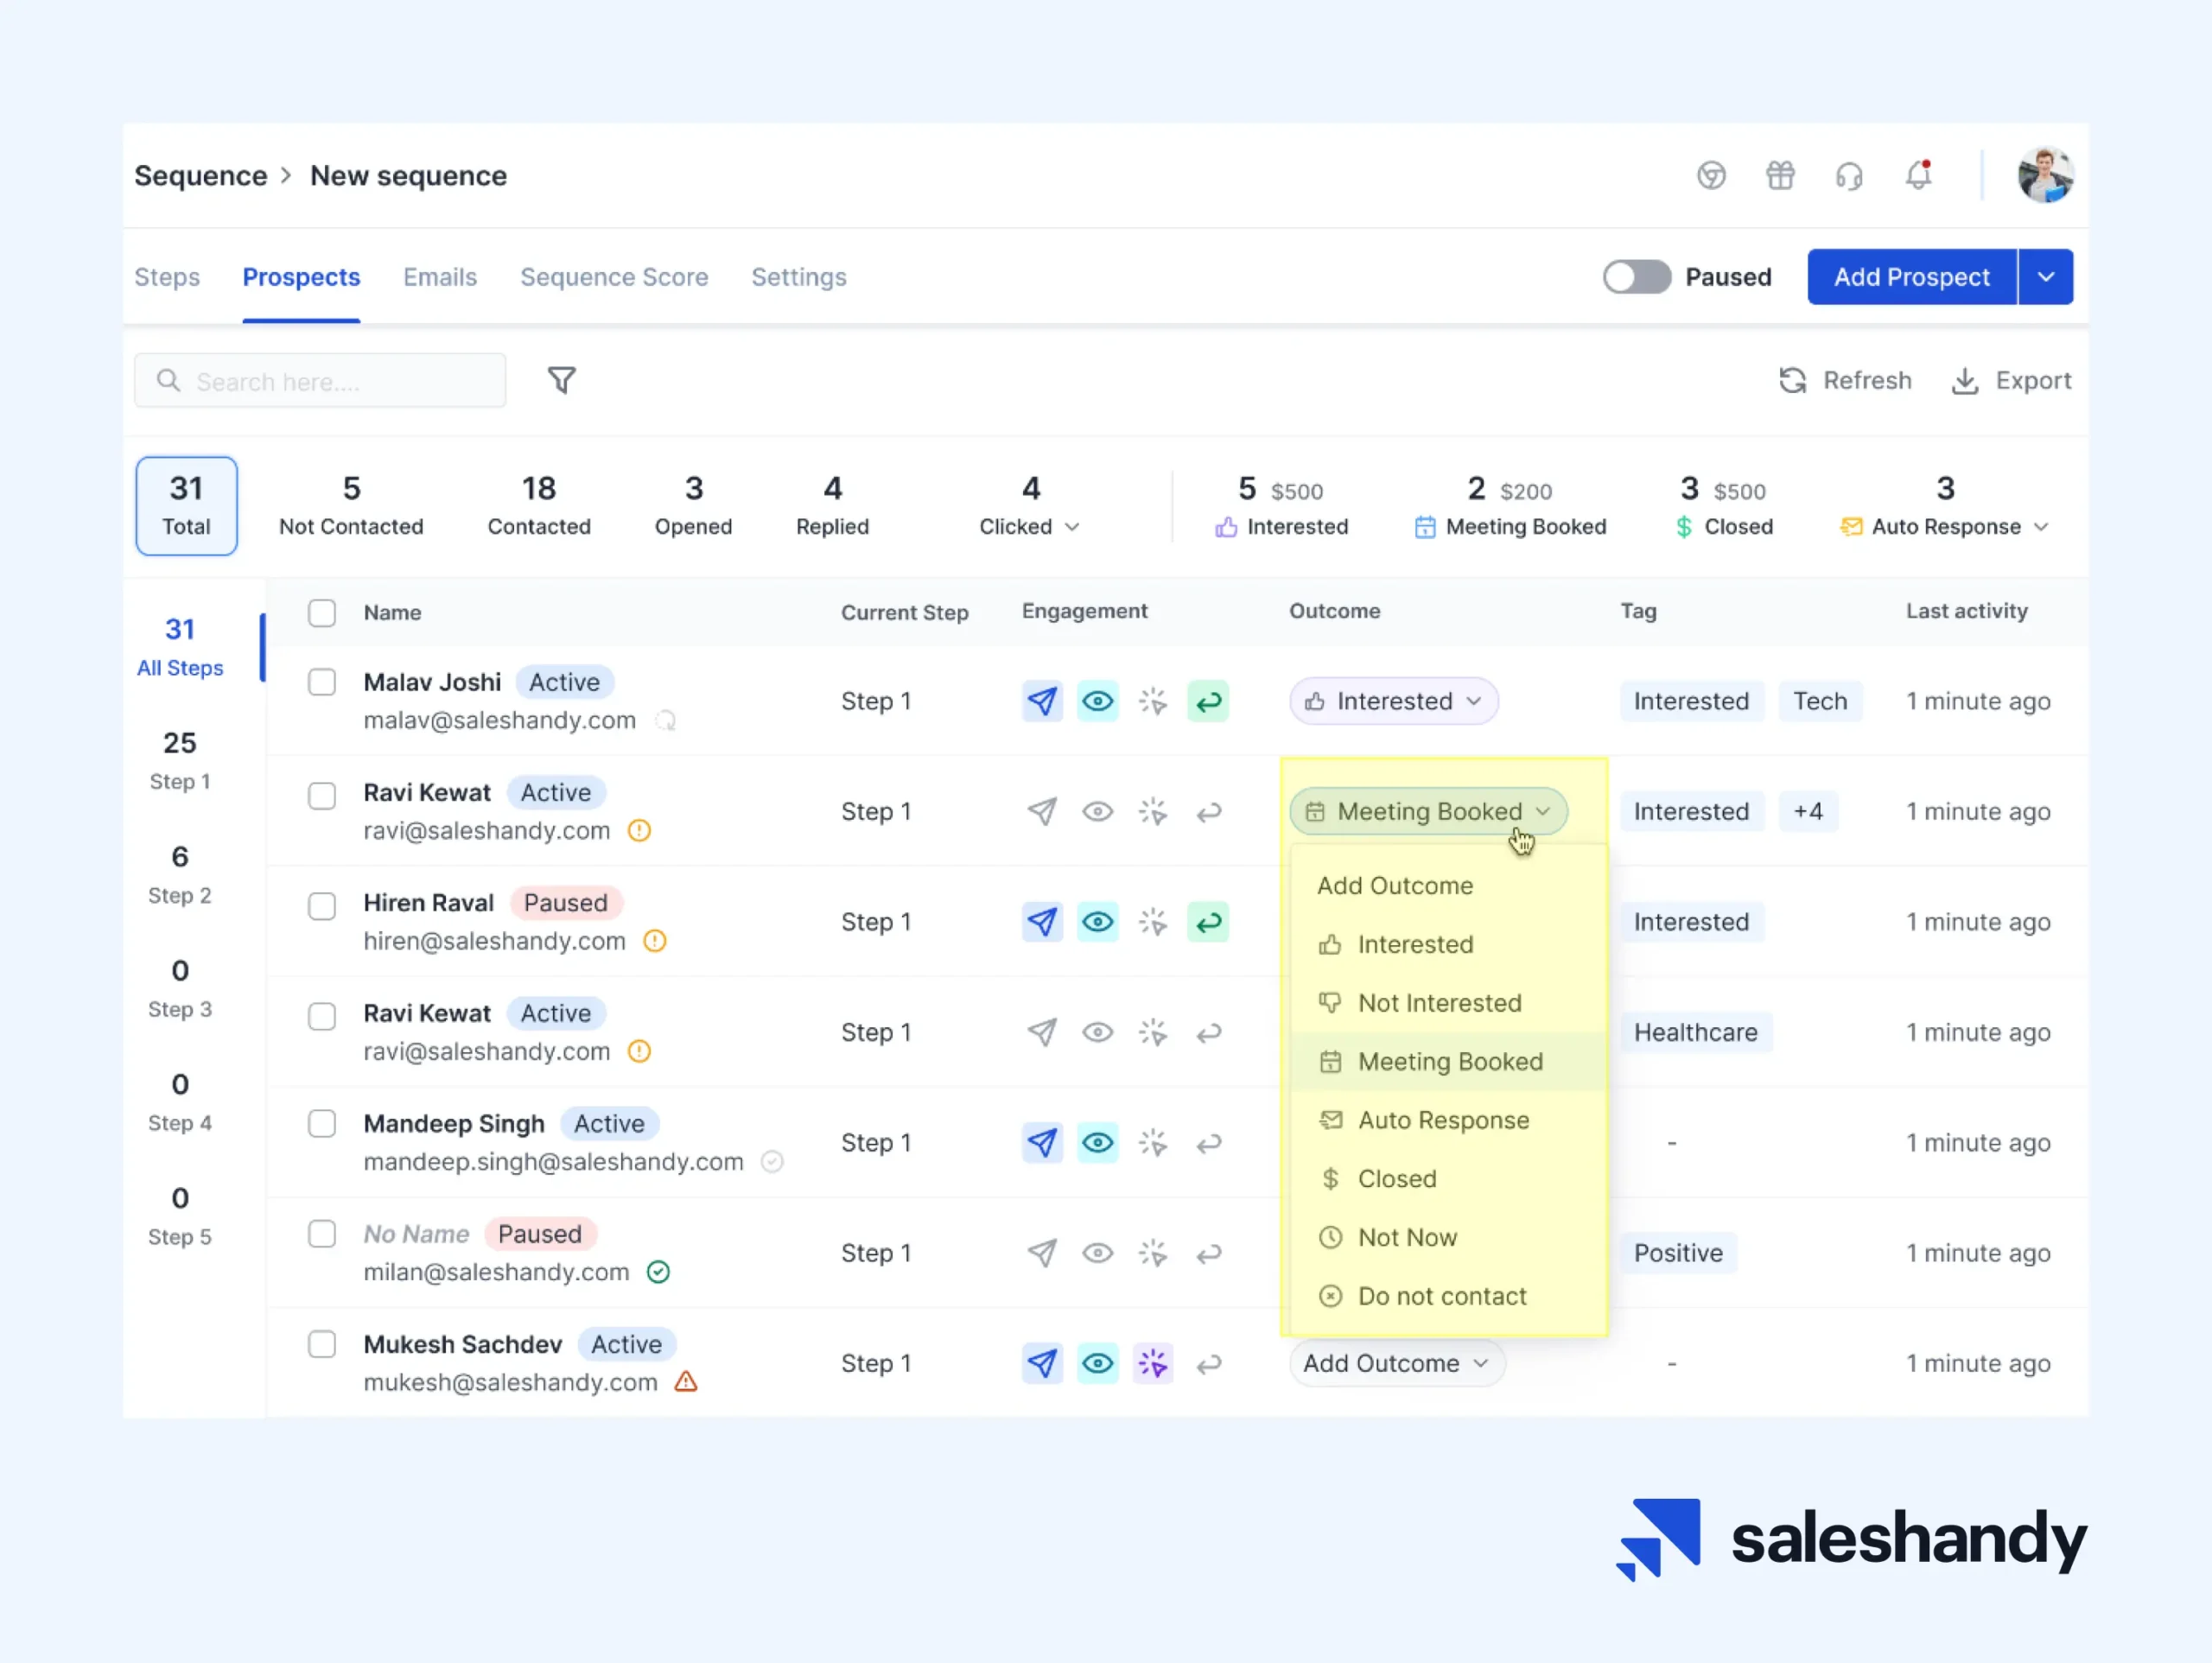Open the filter icon next to search

point(562,380)
